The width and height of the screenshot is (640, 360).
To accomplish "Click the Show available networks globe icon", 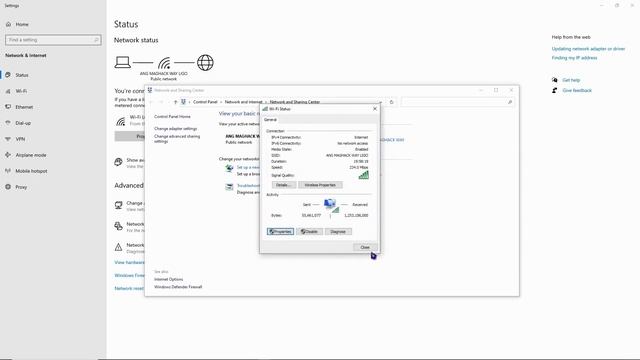I will [x=118, y=162].
